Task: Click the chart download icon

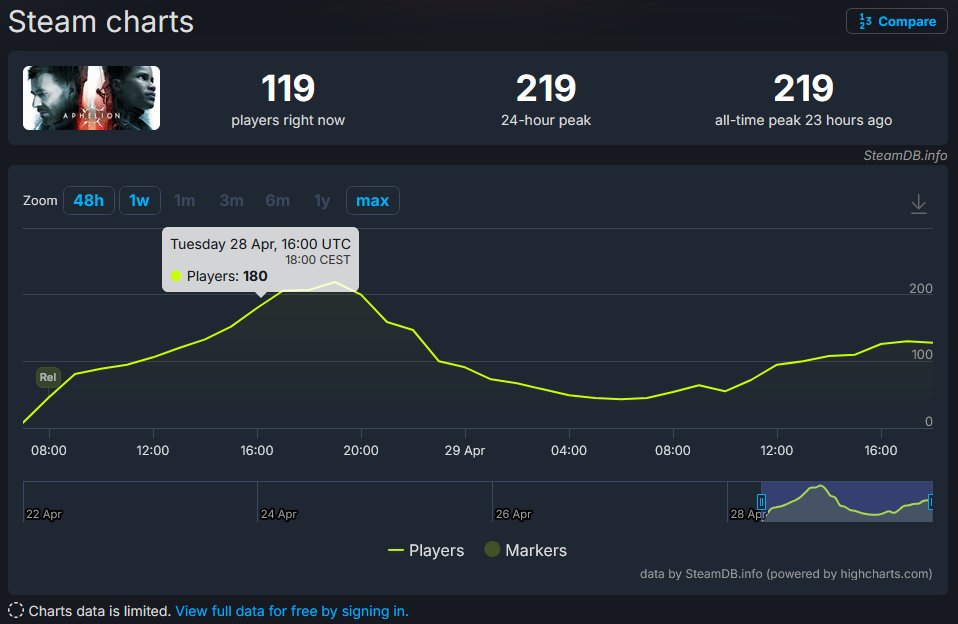Action: click(x=918, y=204)
